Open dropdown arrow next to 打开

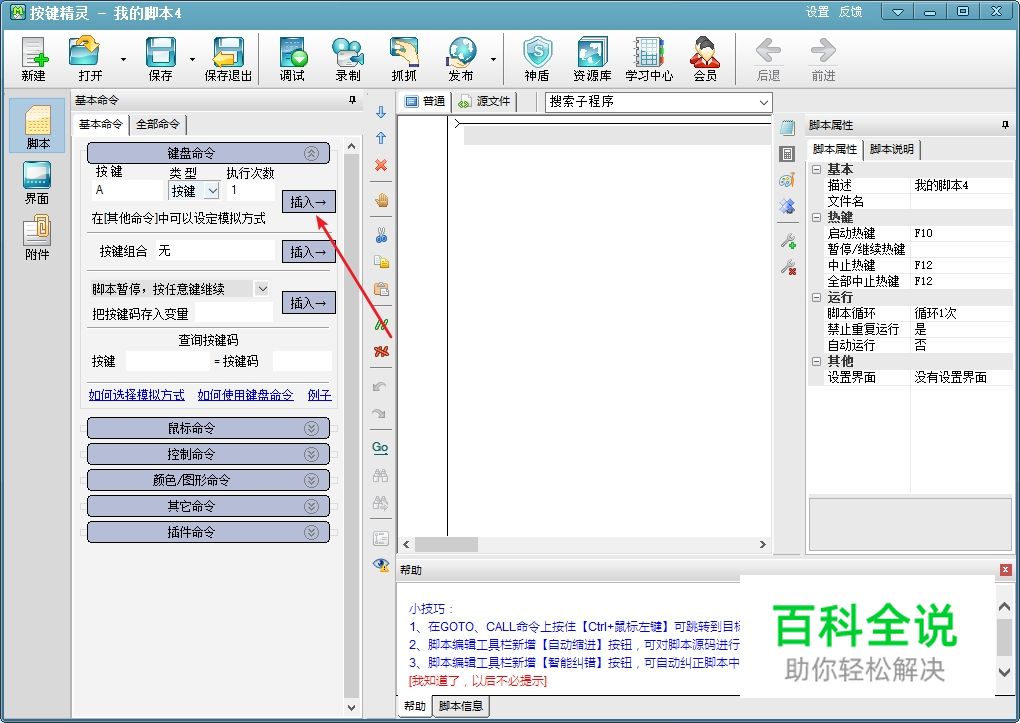pos(124,59)
